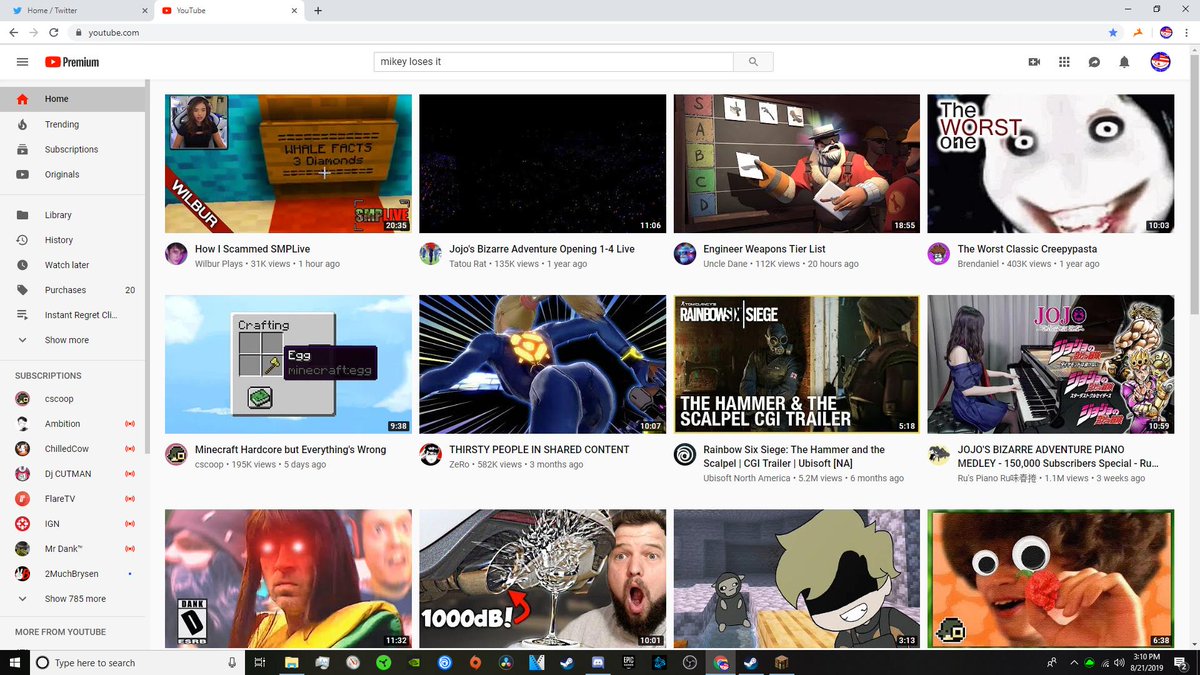Play How I Scammed SMPLive thumbnail
The image size is (1200, 675).
point(288,164)
